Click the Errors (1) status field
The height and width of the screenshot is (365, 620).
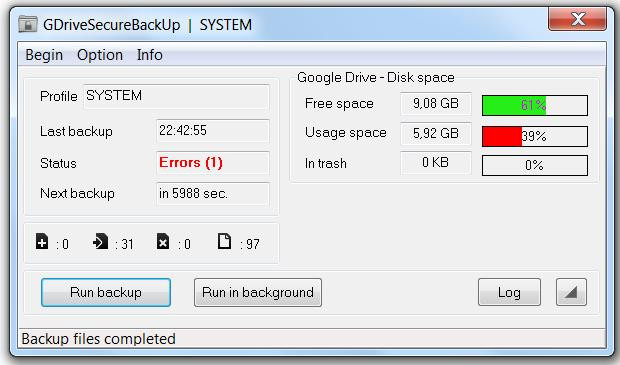213,163
